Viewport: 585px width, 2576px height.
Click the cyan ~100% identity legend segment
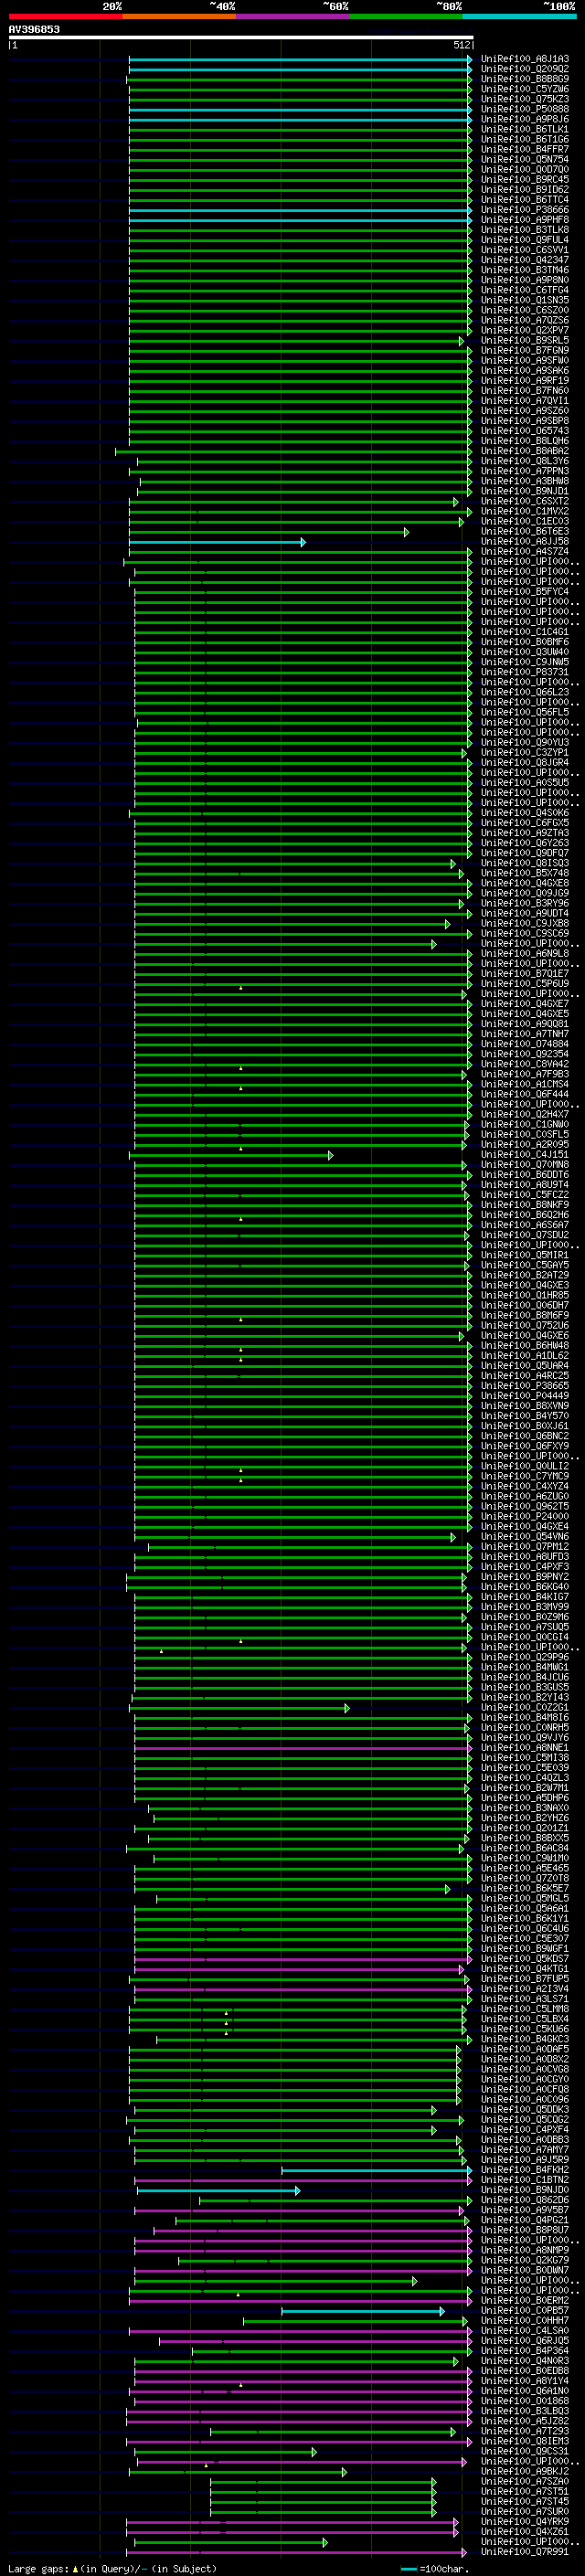pyautogui.click(x=519, y=17)
